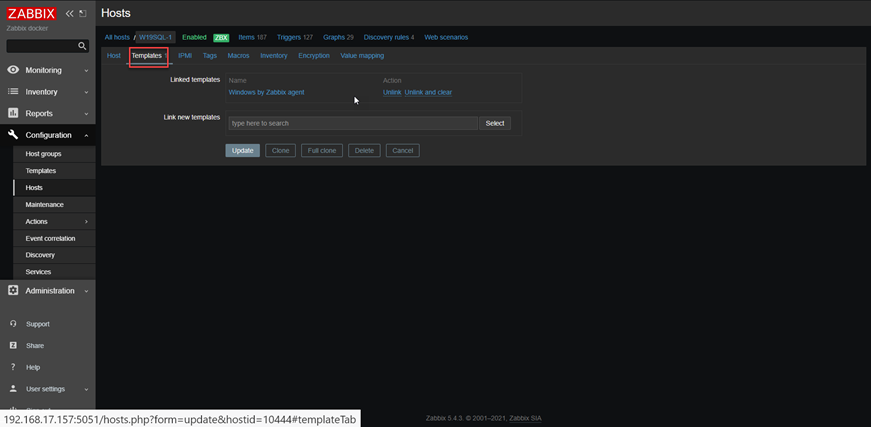Click the Support headset icon

click(13, 324)
